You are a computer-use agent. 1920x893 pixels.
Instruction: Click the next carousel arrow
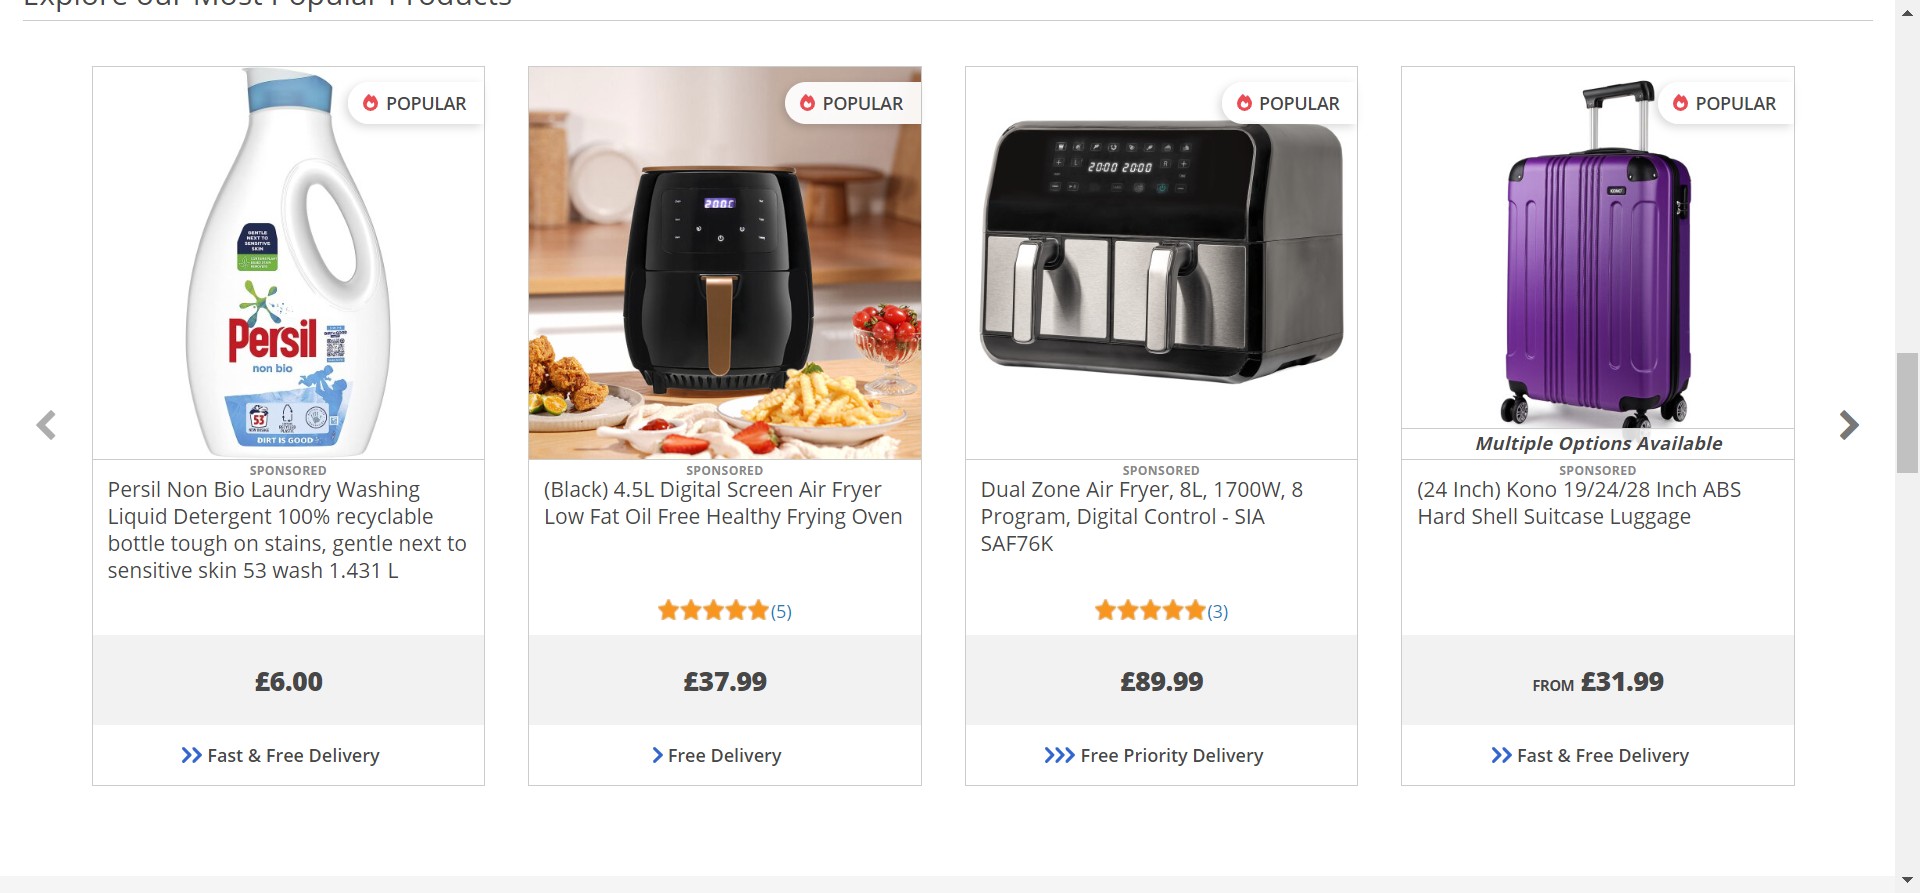1849,425
